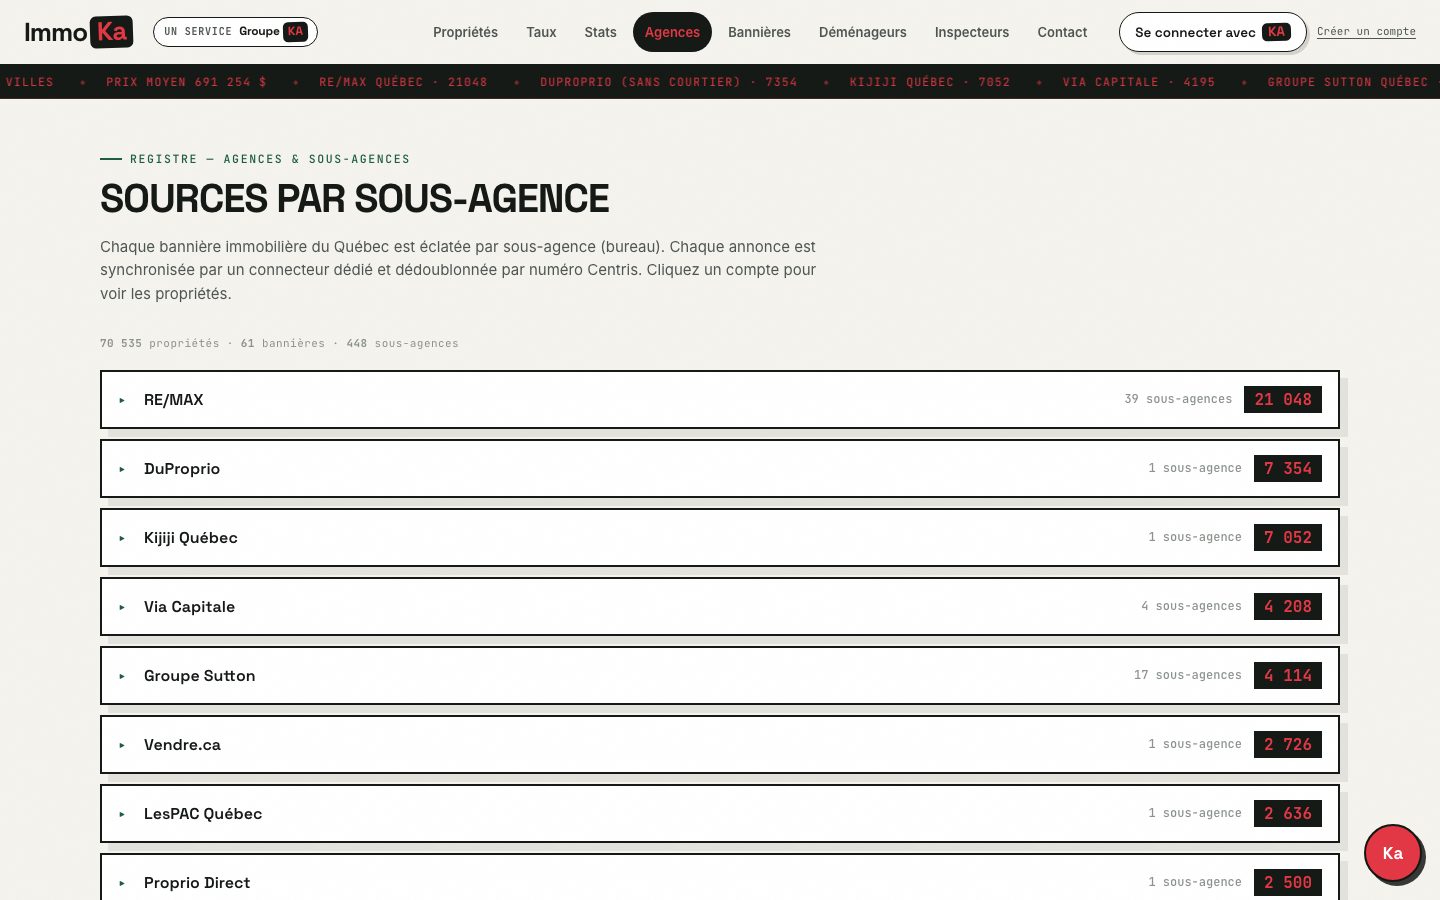
Task: Click the Kijiji Québec banner name
Action: click(x=191, y=538)
